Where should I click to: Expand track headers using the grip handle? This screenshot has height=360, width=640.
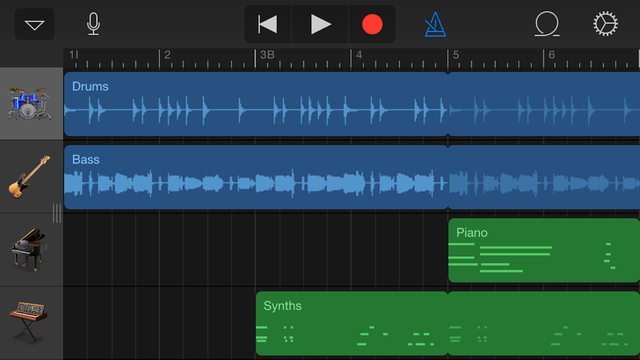tap(57, 213)
